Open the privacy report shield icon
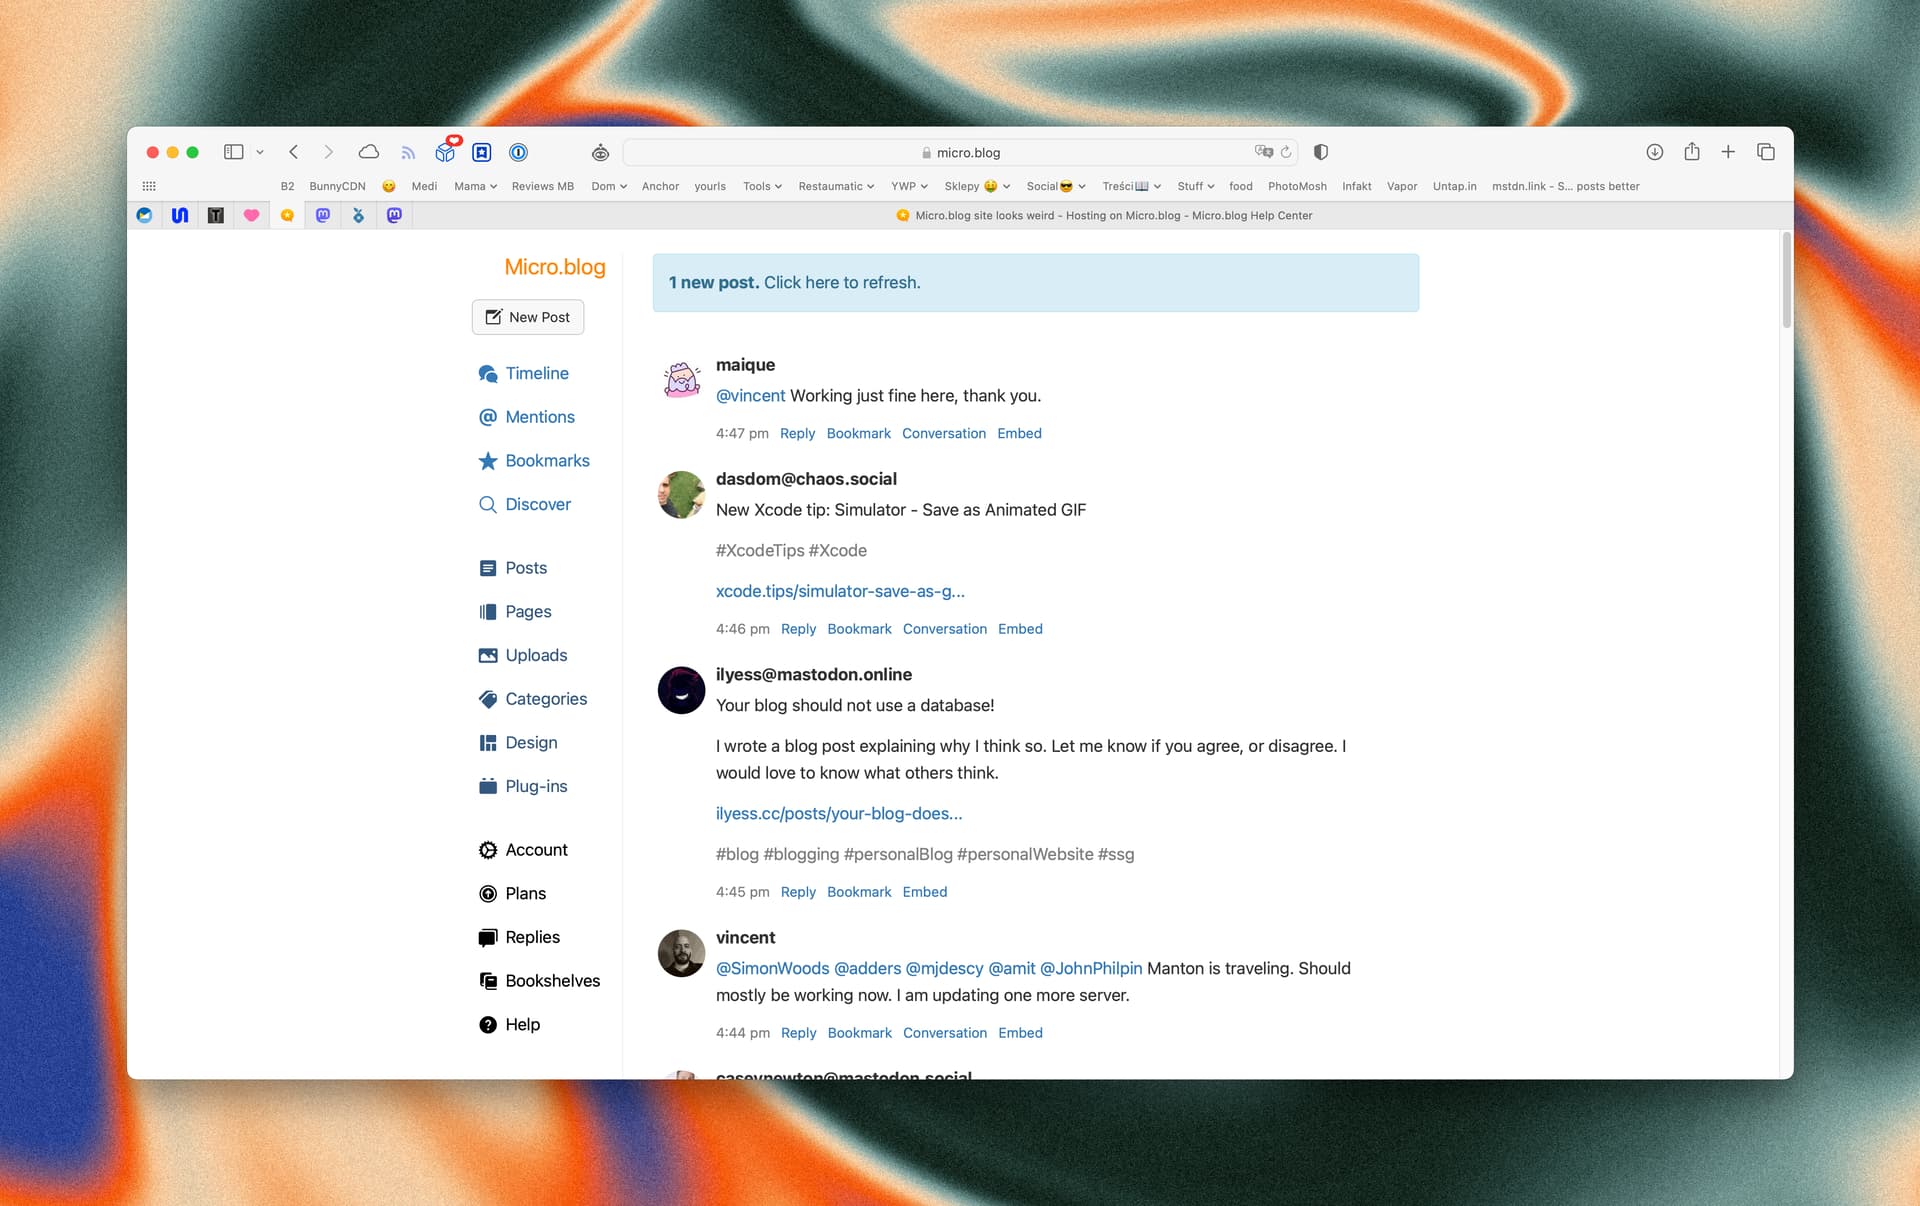The height and width of the screenshot is (1206, 1920). 1321,152
